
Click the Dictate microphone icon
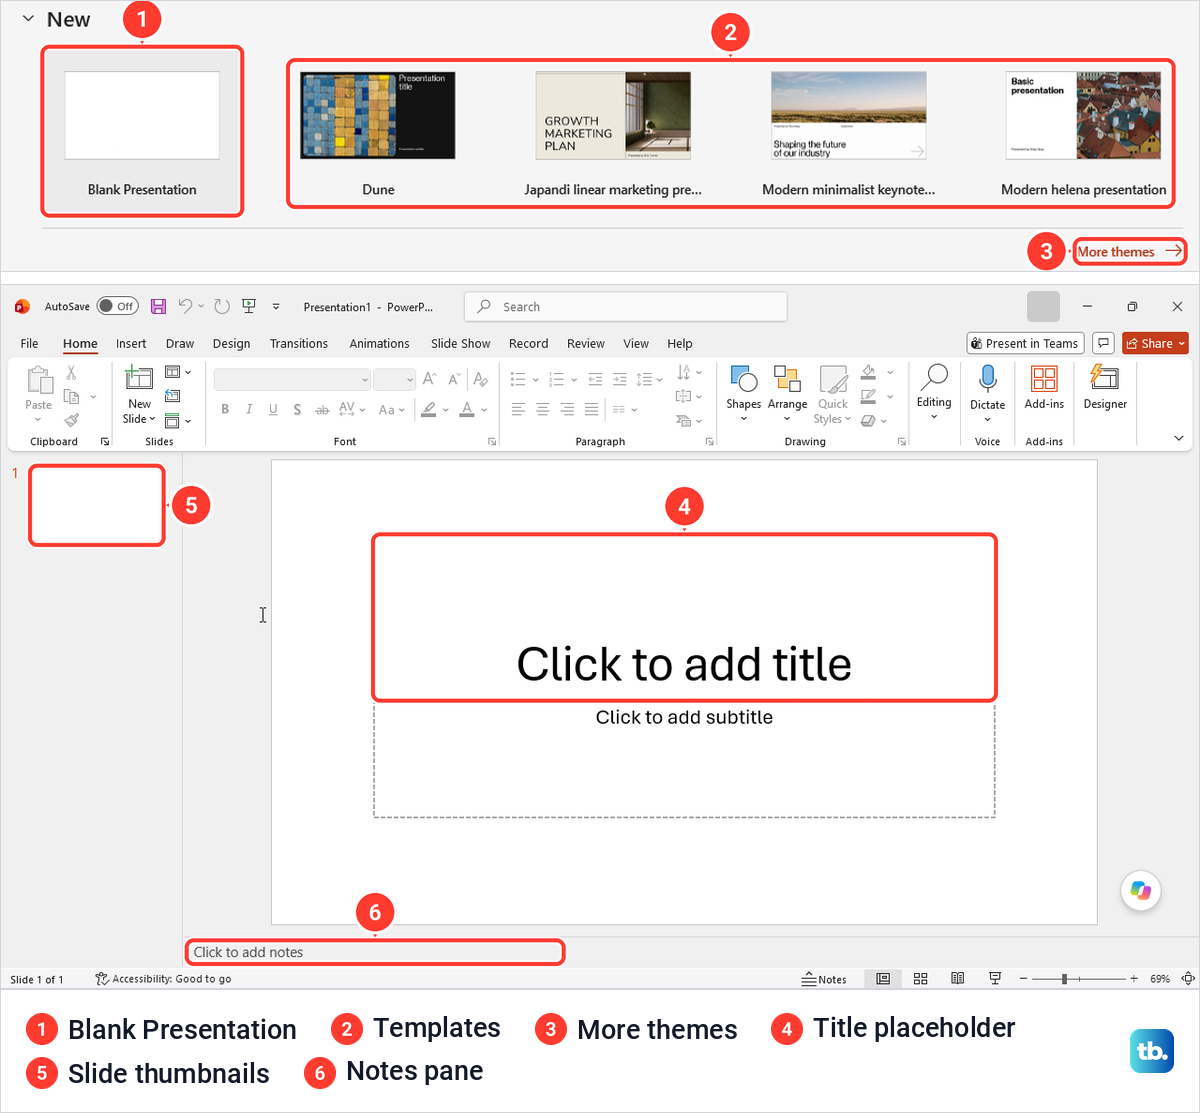point(988,378)
